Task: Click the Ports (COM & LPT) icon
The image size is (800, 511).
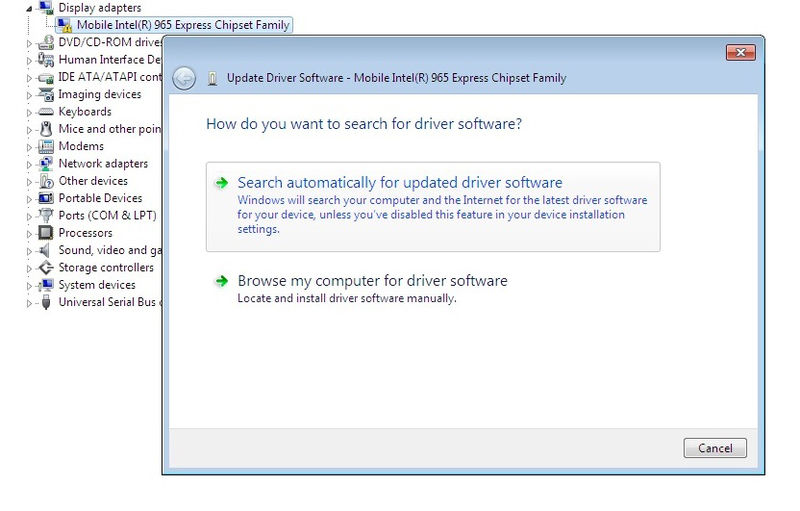Action: pyautogui.click(x=45, y=215)
